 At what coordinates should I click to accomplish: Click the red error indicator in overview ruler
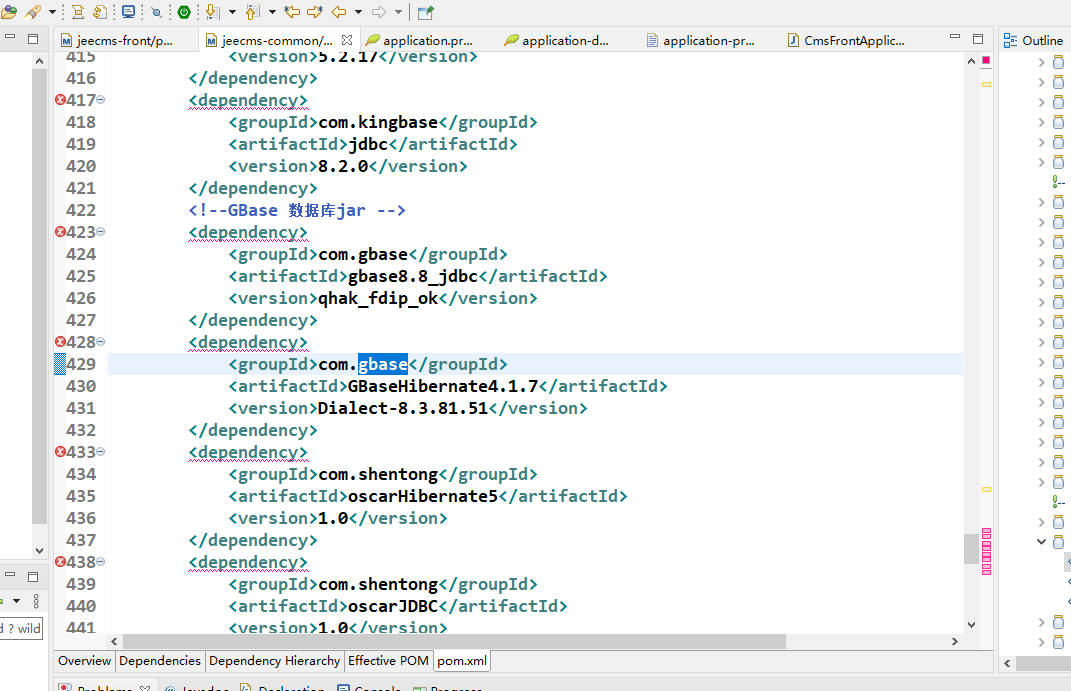point(986,61)
